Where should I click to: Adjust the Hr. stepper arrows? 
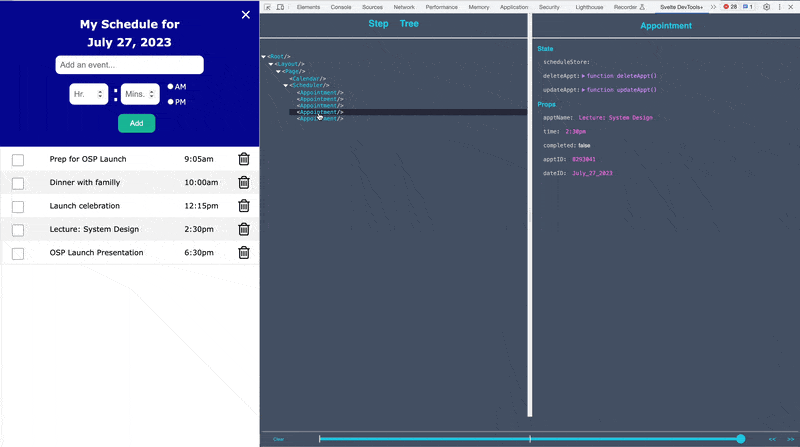click(x=100, y=94)
